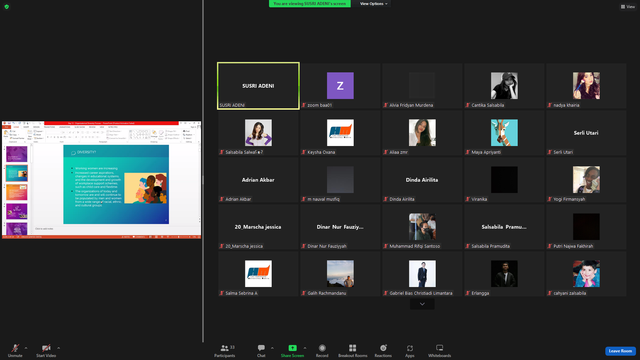Select the zoom baa01 participant tile

[340, 86]
